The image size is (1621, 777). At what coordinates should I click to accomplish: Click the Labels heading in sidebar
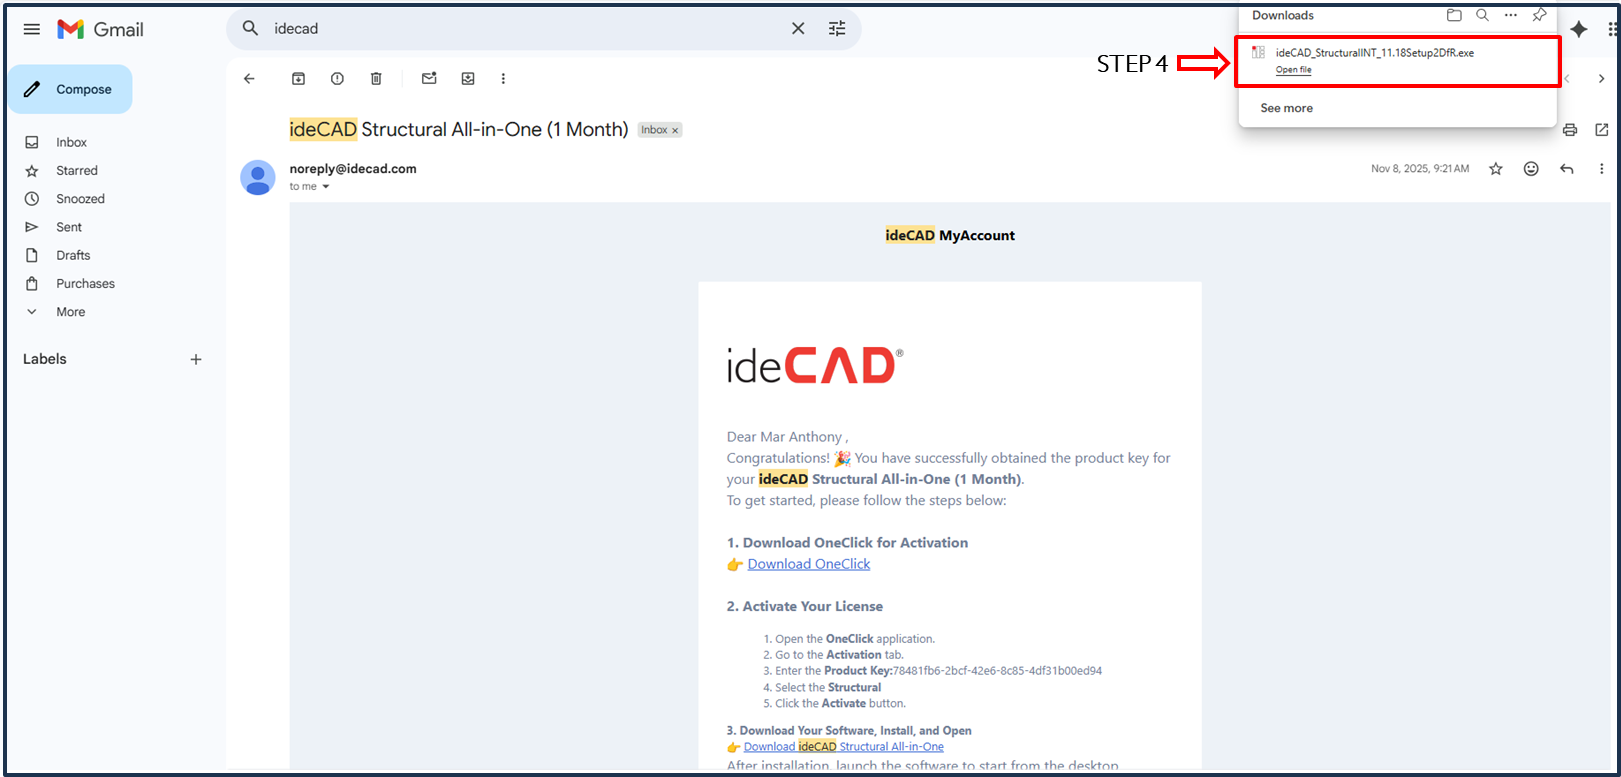(x=45, y=359)
